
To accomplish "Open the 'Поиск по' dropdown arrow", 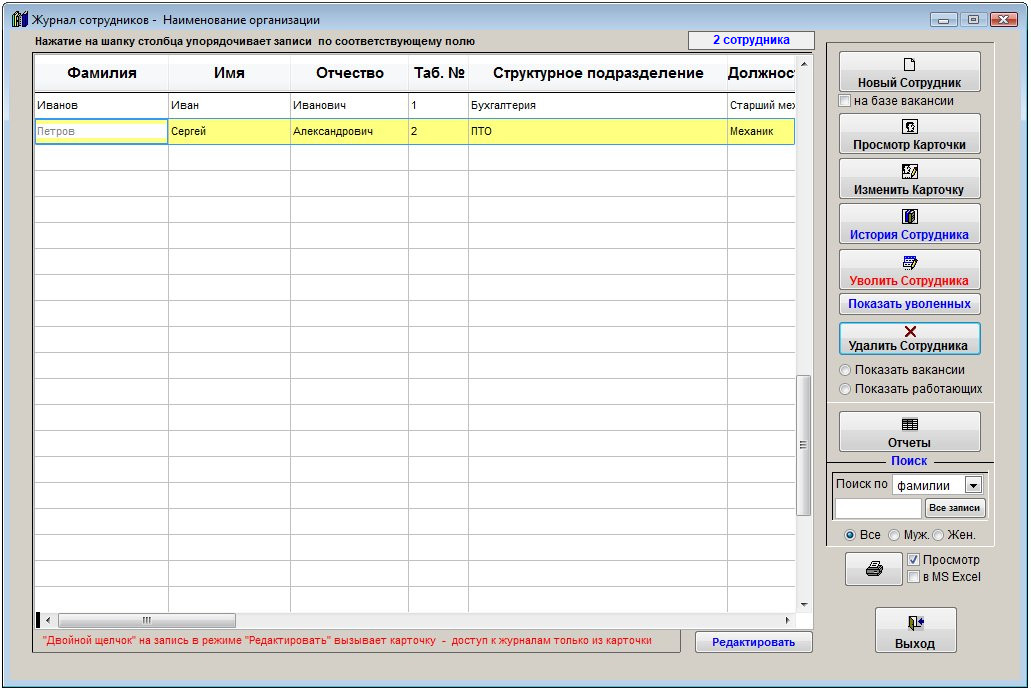I will [973, 485].
